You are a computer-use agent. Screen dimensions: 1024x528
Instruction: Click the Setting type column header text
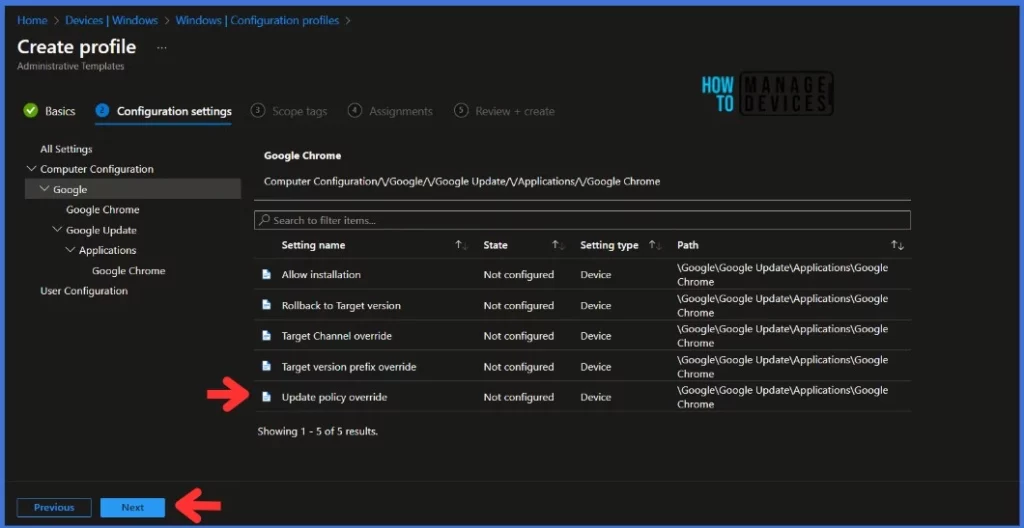pos(609,245)
